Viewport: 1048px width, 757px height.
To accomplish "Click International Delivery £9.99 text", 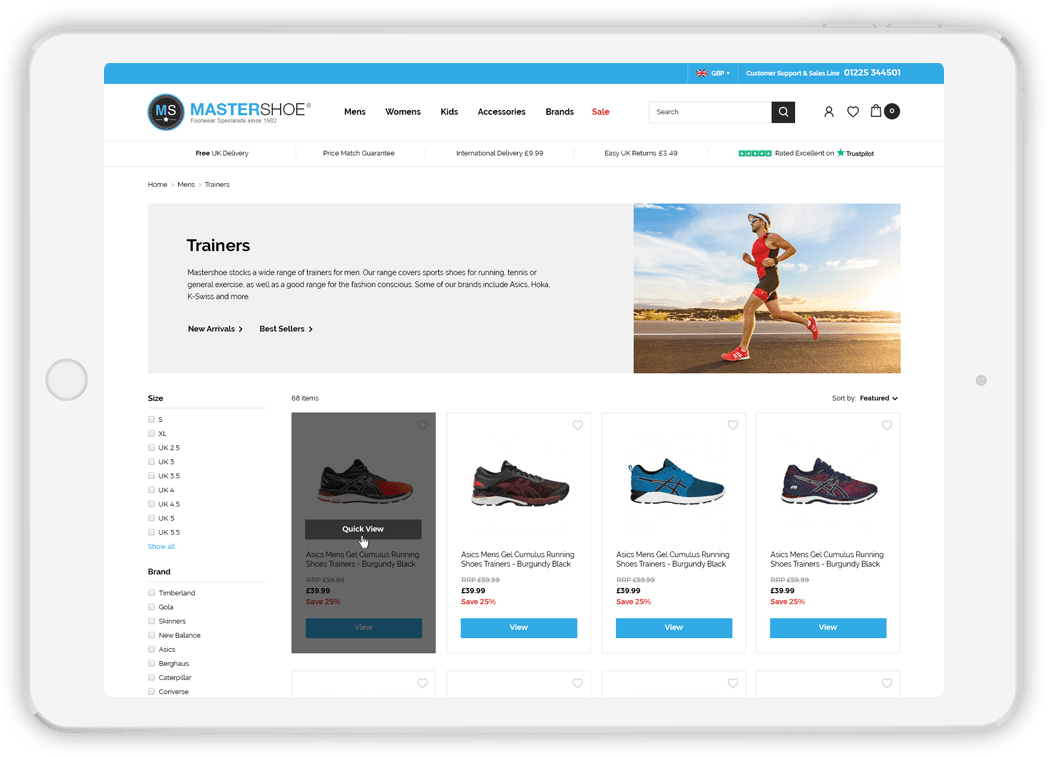I will (x=499, y=153).
